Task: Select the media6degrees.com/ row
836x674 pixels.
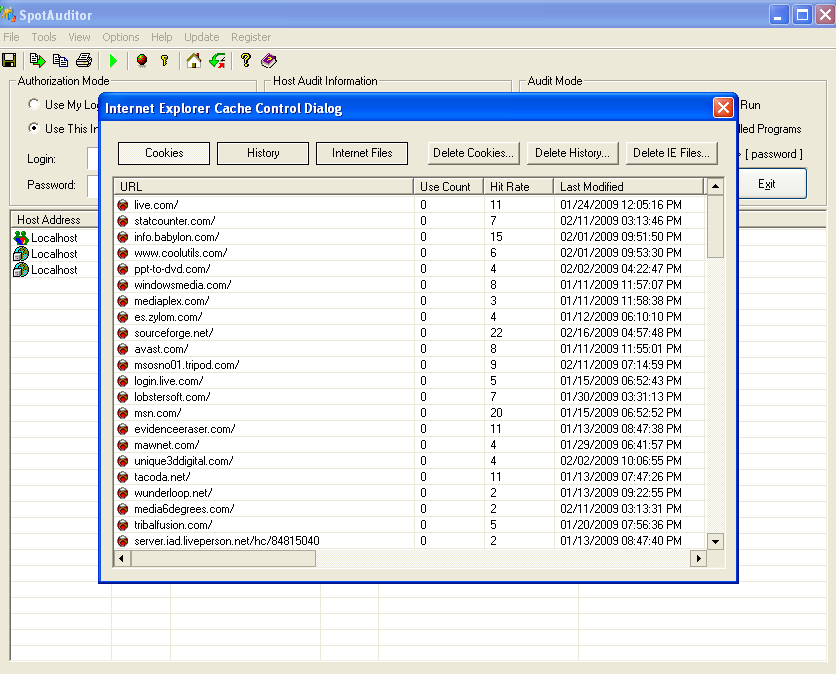Action: [410, 509]
